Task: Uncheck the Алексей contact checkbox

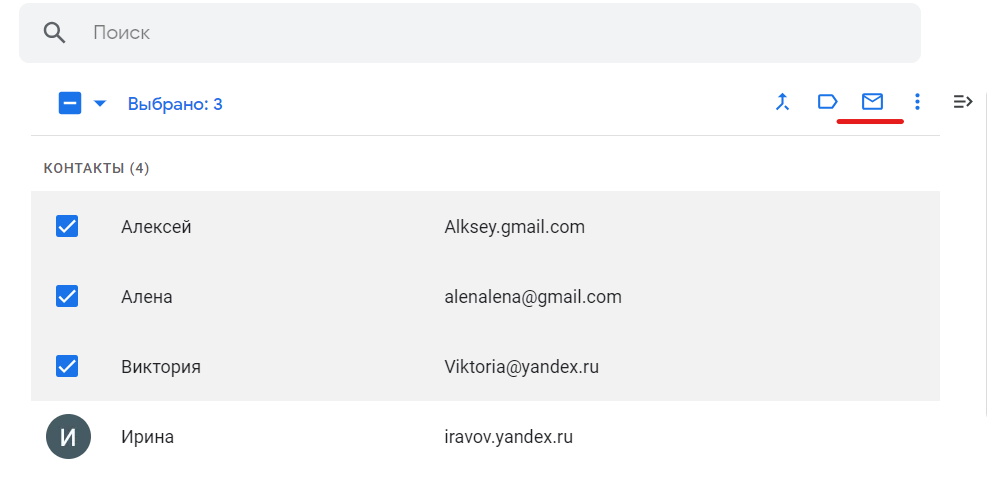Action: tap(67, 227)
